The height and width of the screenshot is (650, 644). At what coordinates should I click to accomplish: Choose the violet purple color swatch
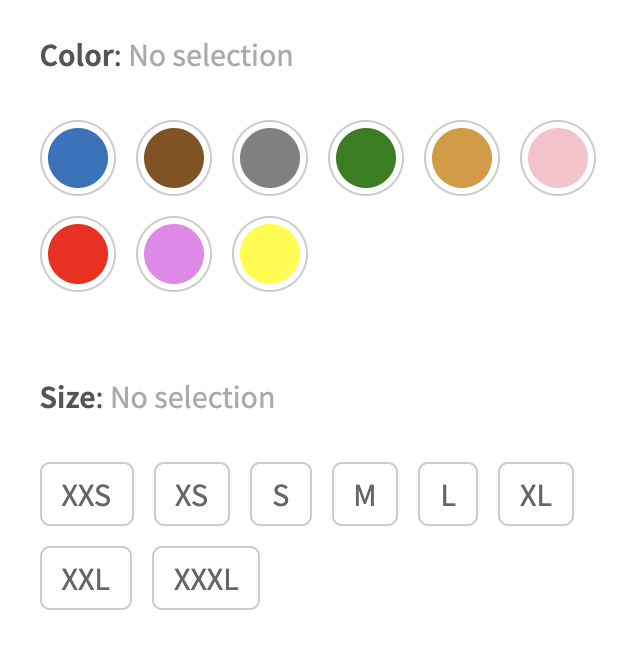pyautogui.click(x=174, y=254)
